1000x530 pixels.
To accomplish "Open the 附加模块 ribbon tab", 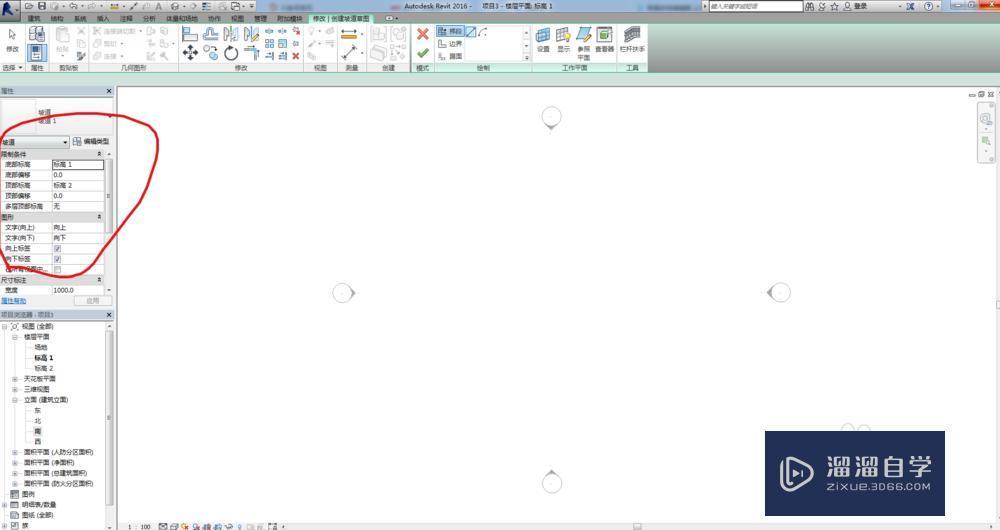I will (290, 19).
